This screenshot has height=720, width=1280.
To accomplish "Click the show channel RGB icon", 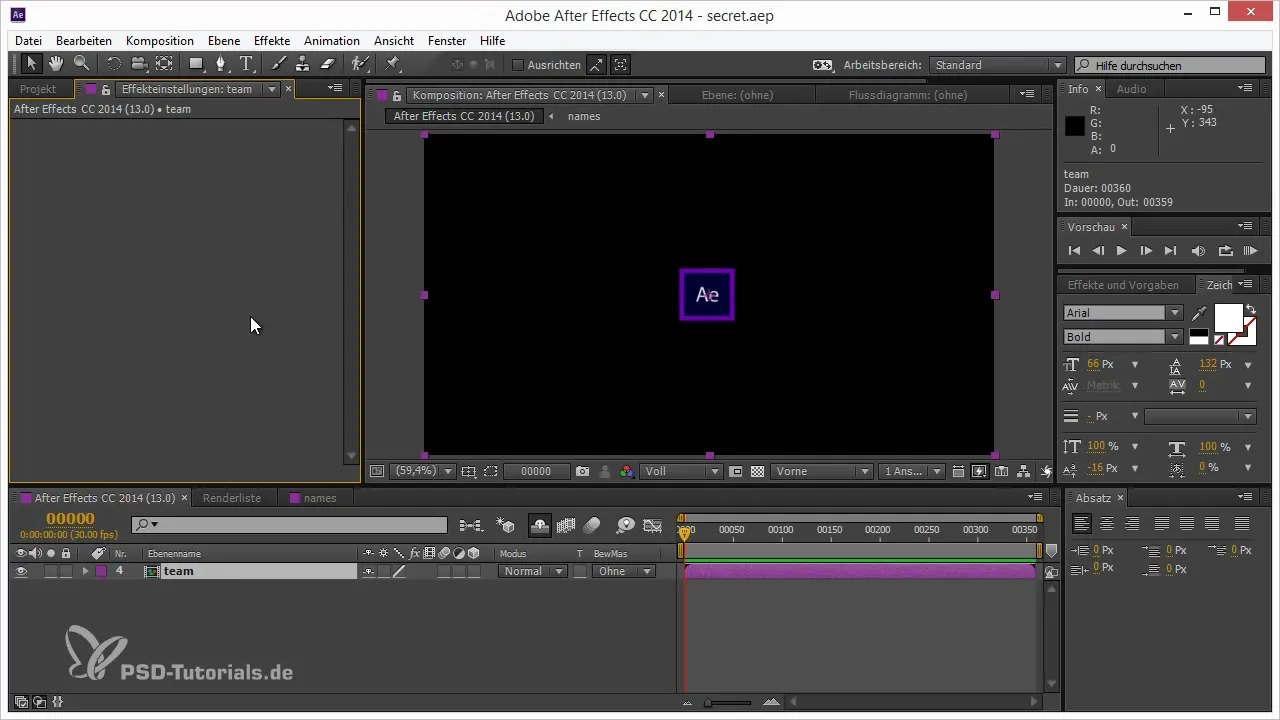I will (x=626, y=471).
